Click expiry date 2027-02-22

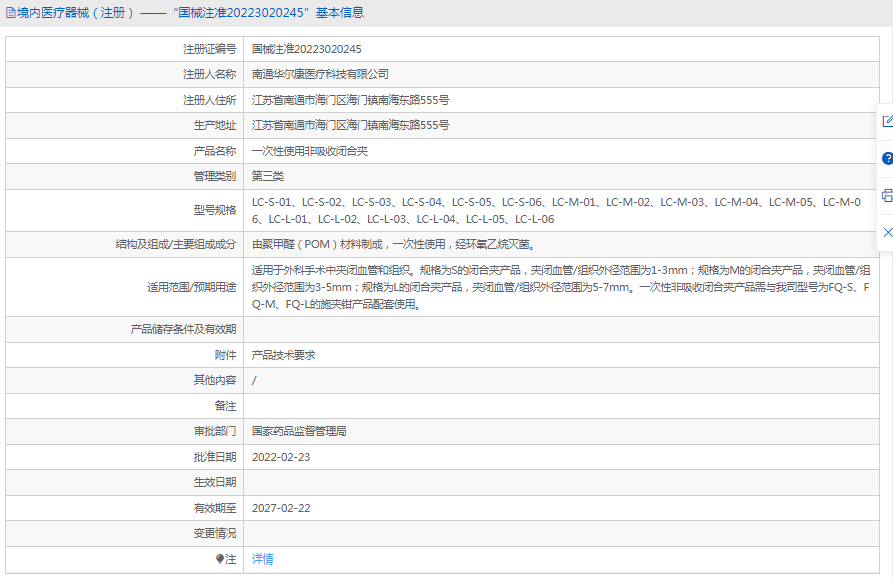[x=281, y=508]
